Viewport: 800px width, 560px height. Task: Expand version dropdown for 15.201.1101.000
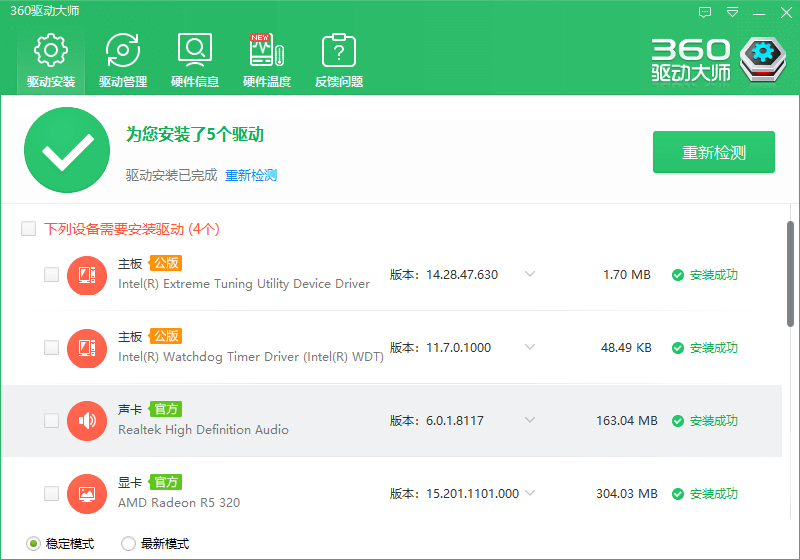530,493
